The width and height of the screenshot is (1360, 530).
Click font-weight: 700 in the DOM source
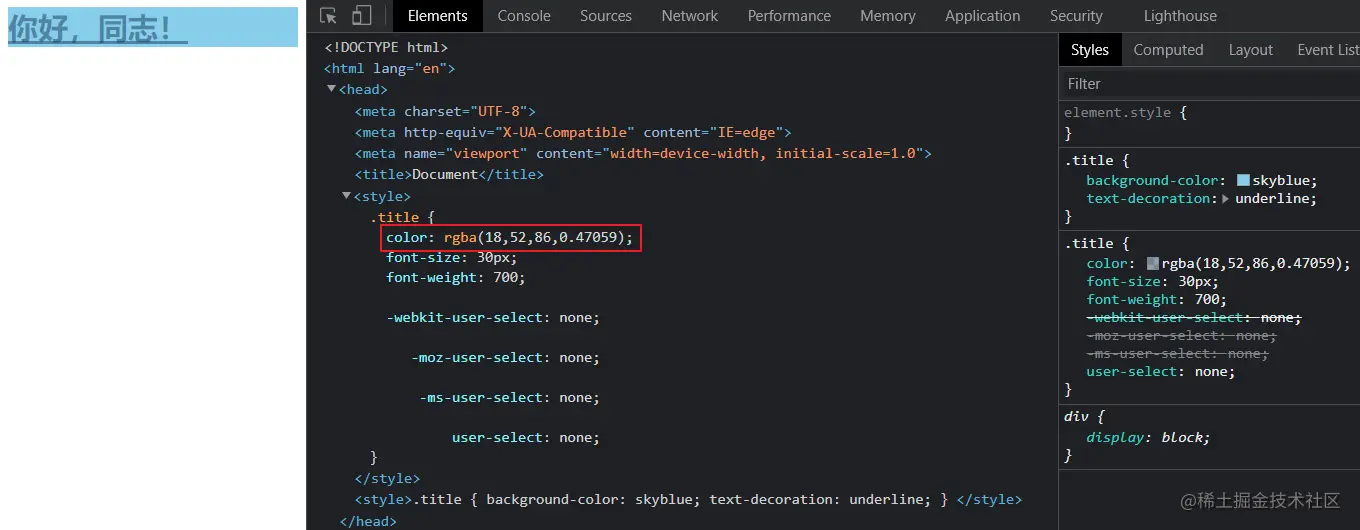point(455,277)
